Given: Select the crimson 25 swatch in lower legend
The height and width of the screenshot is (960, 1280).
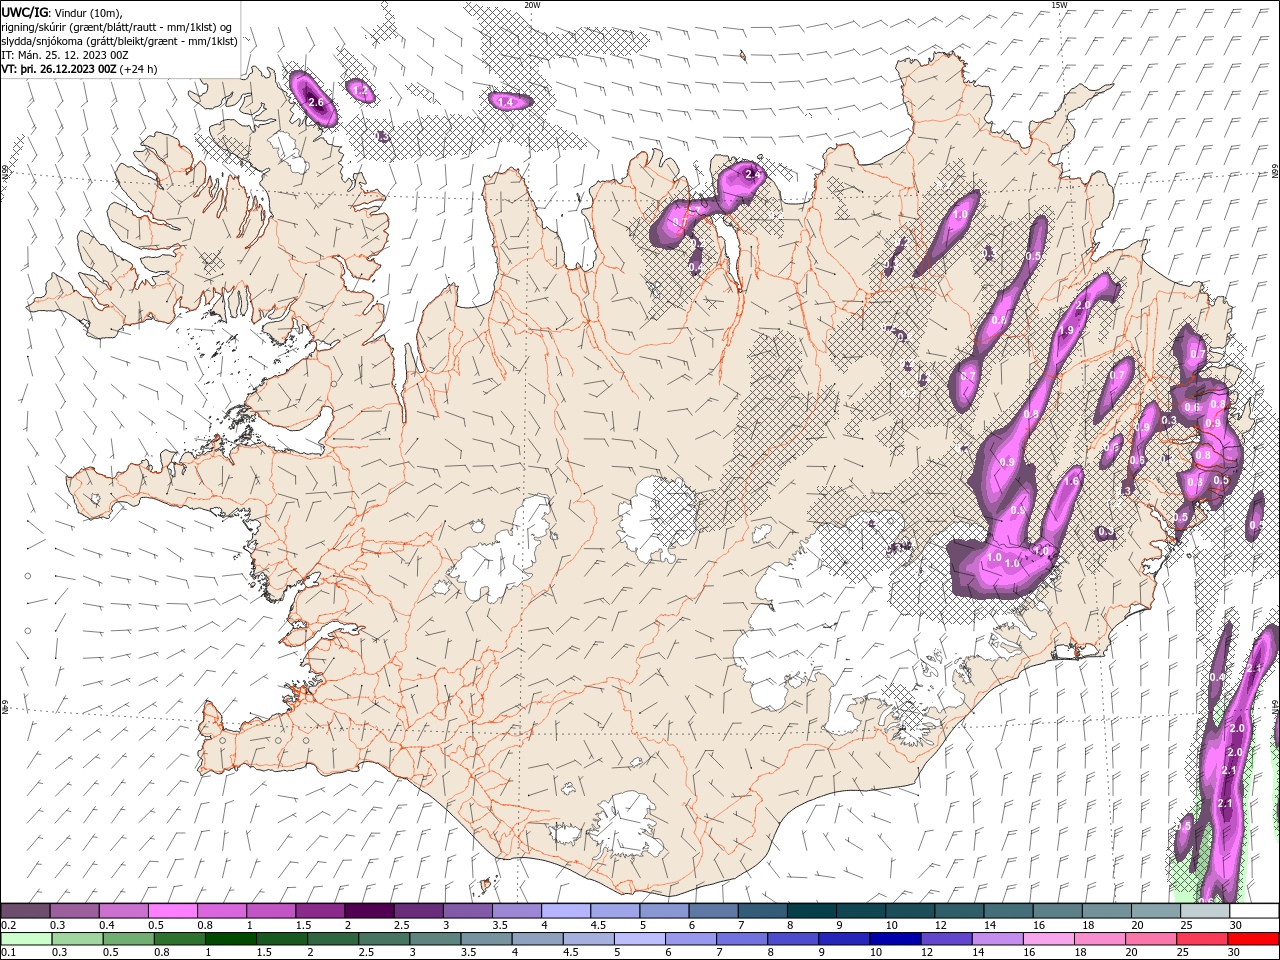Looking at the screenshot, I should [1204, 939].
